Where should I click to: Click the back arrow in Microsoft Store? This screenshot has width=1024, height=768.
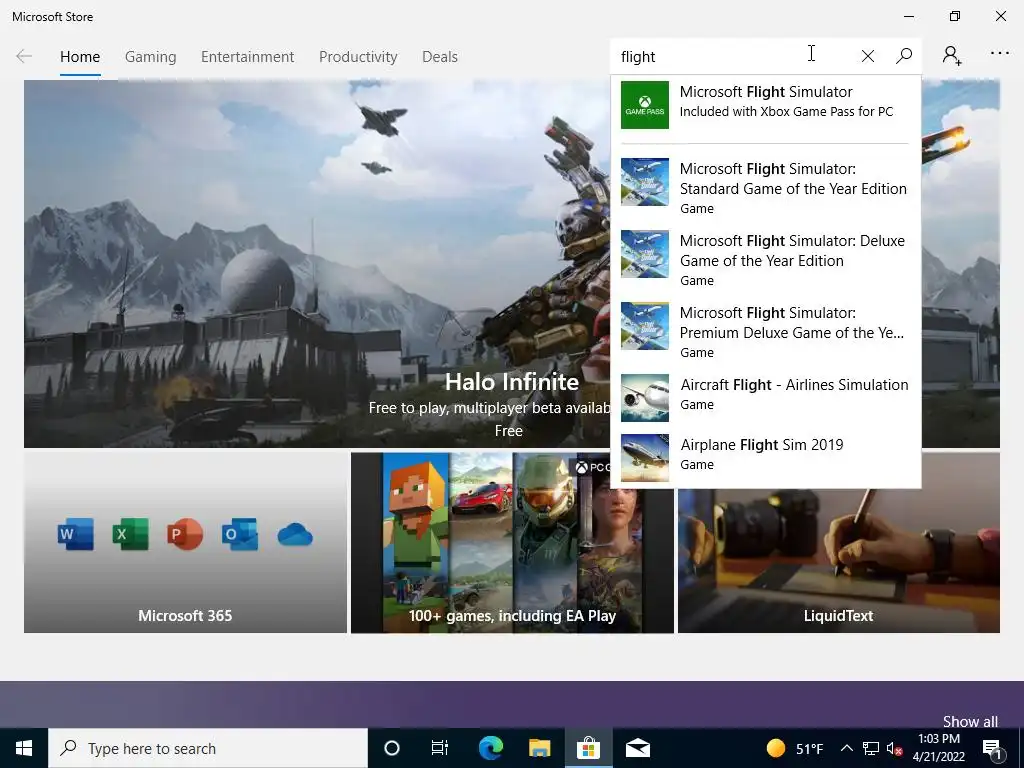[x=24, y=56]
